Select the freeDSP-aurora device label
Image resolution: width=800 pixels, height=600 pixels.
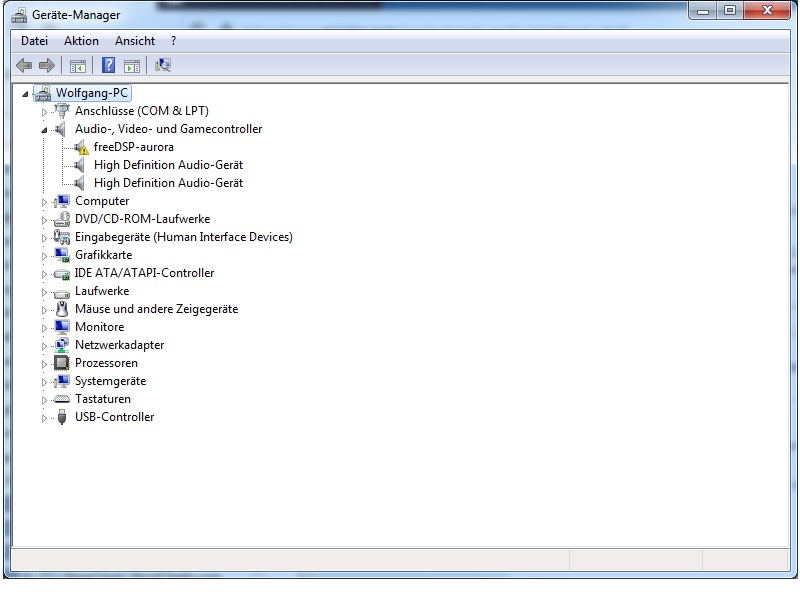click(x=134, y=147)
